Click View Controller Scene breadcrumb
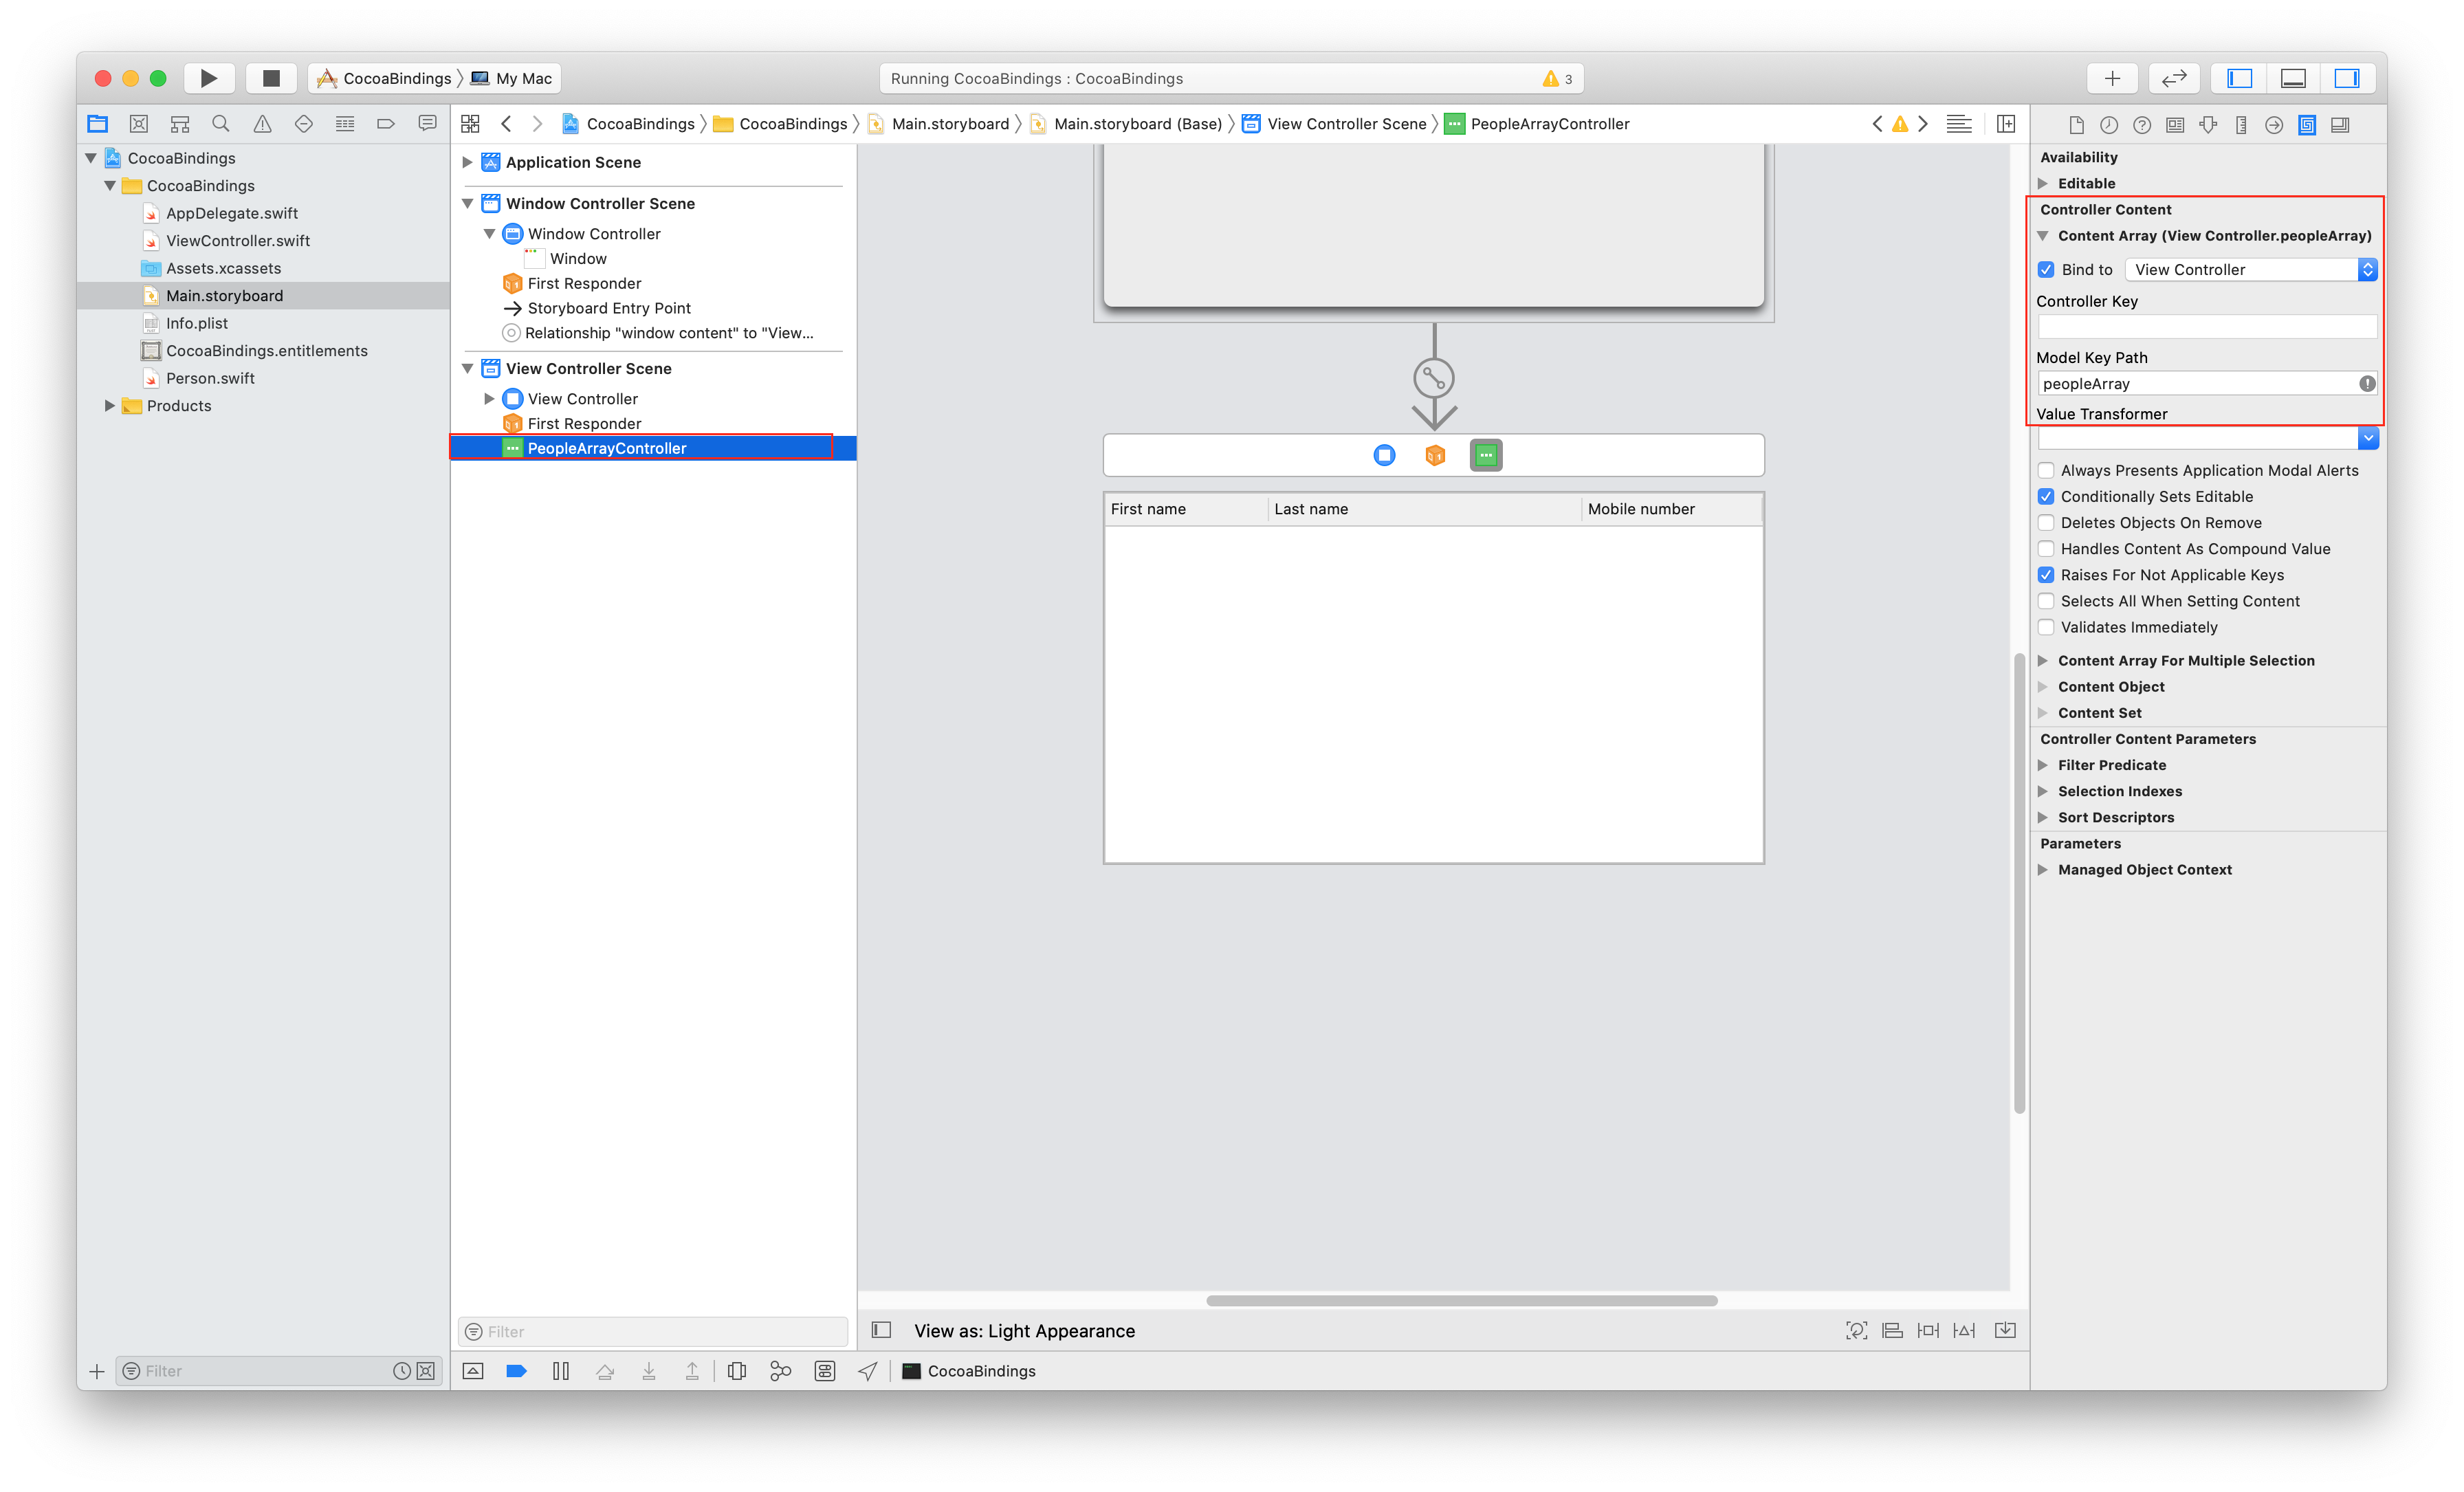 click(x=1346, y=124)
